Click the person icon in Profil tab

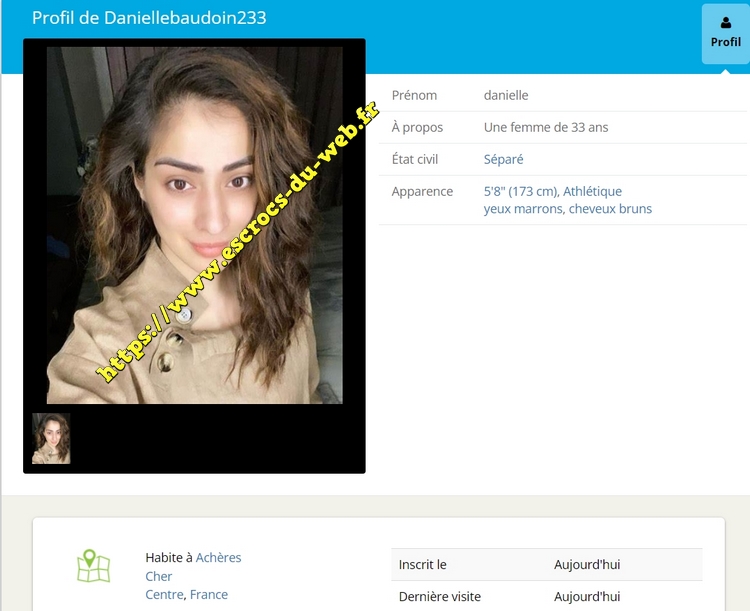[725, 23]
